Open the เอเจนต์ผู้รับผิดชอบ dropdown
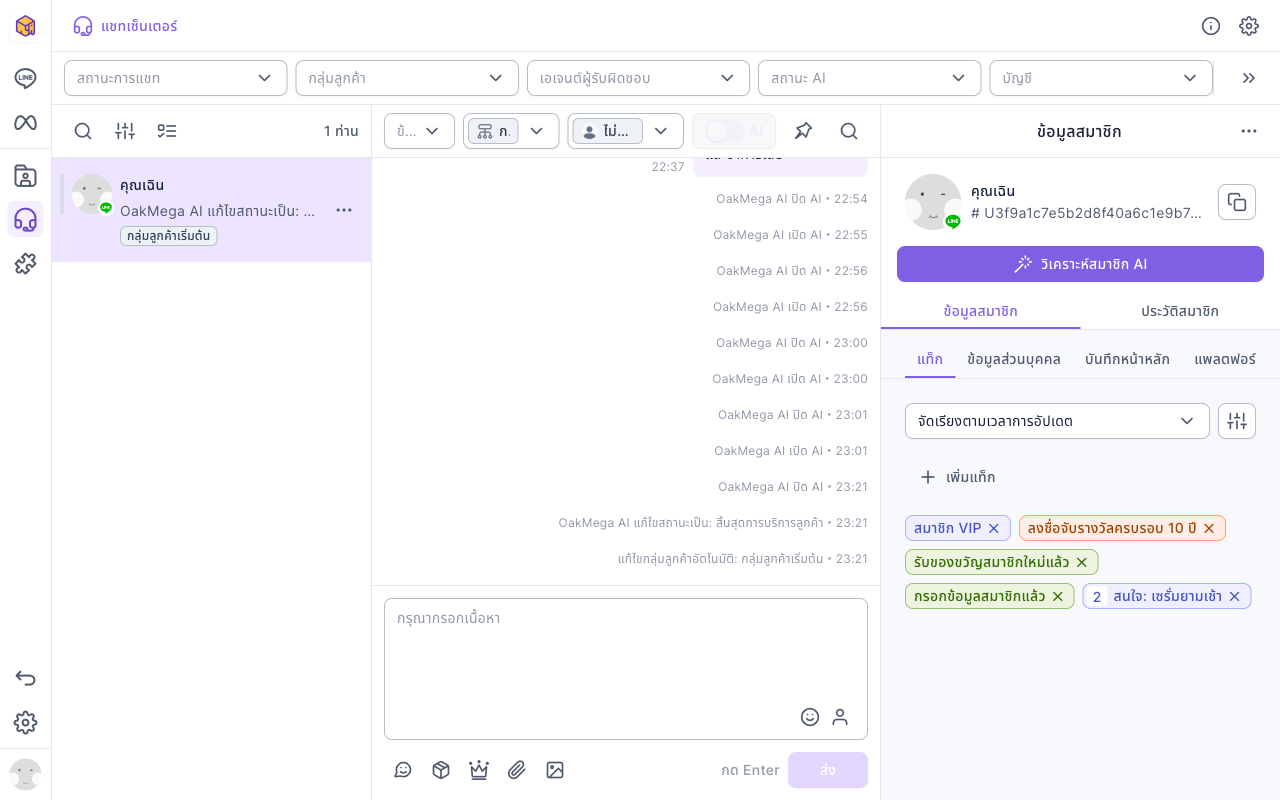Image resolution: width=1280 pixels, height=800 pixels. click(638, 78)
